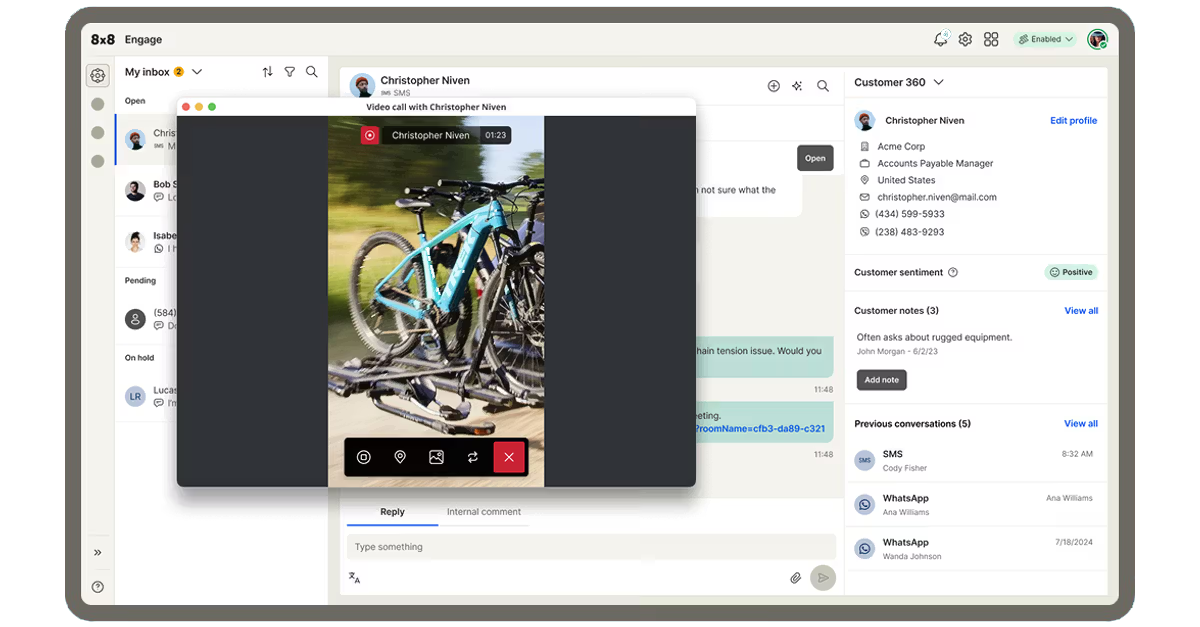Click the Acme Corp company entry
The height and width of the screenshot is (627, 1200).
click(901, 146)
